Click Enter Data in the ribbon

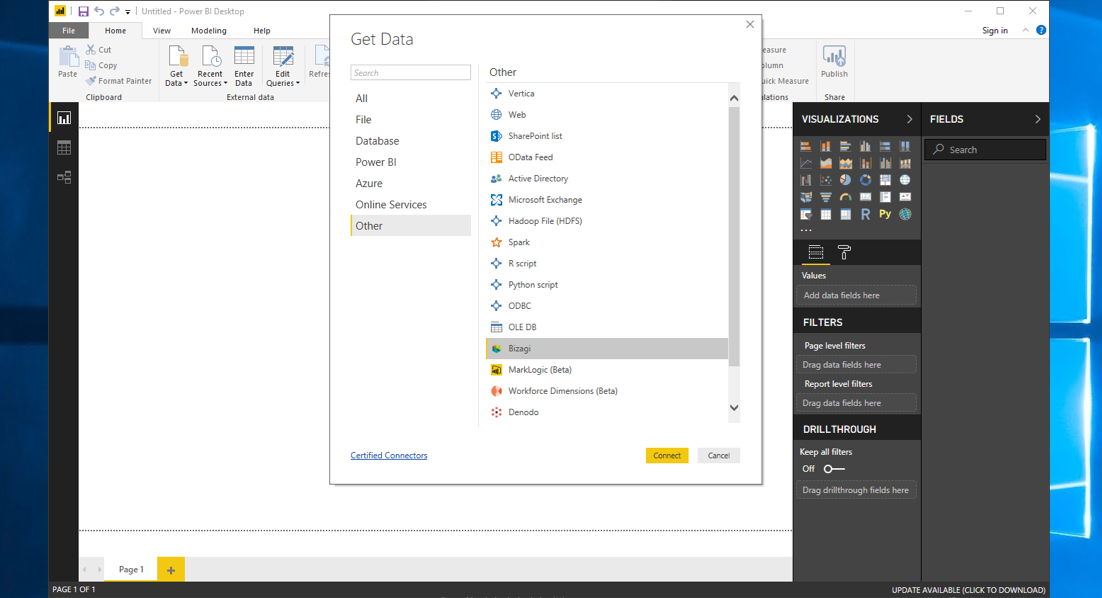(x=244, y=66)
